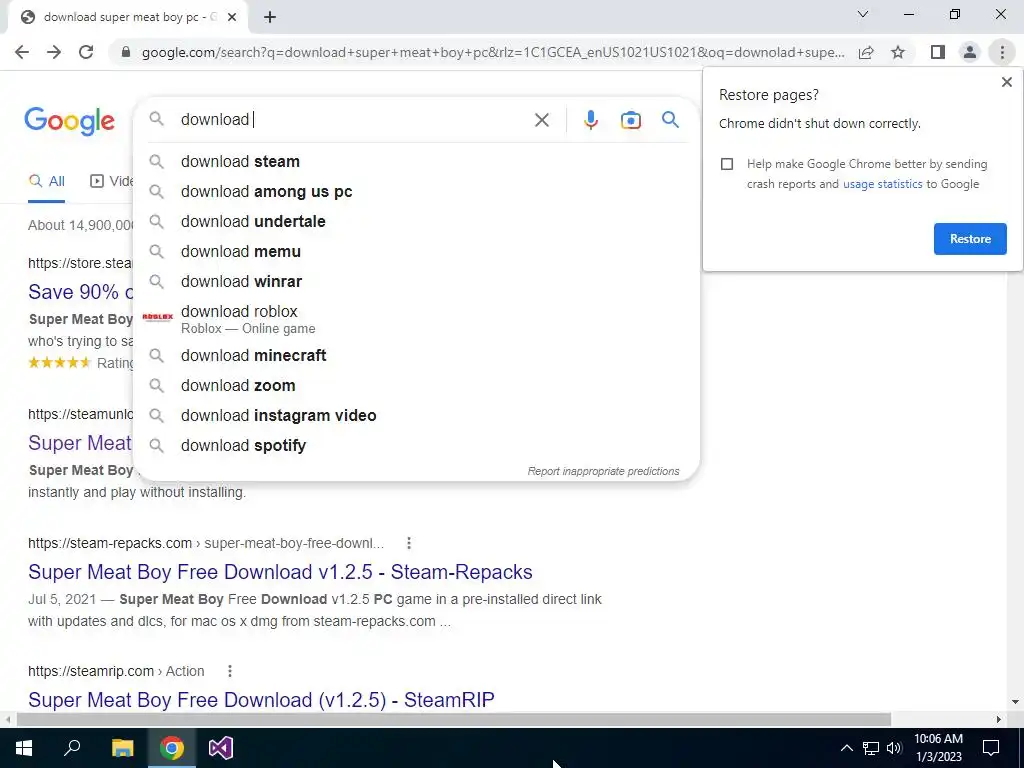Open the Chrome three-dot menu
This screenshot has width=1024, height=768.
1002,52
